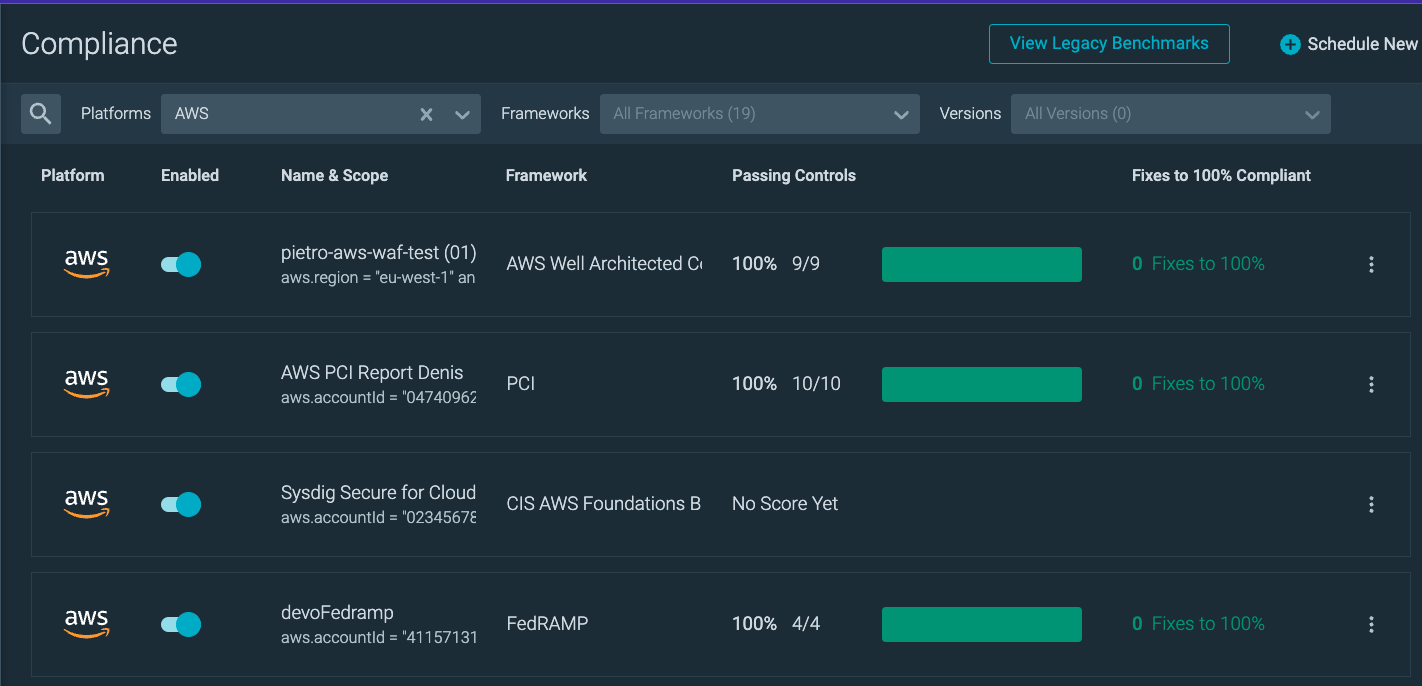This screenshot has width=1422, height=686.
Task: Sort by Passing Controls column header
Action: click(794, 175)
